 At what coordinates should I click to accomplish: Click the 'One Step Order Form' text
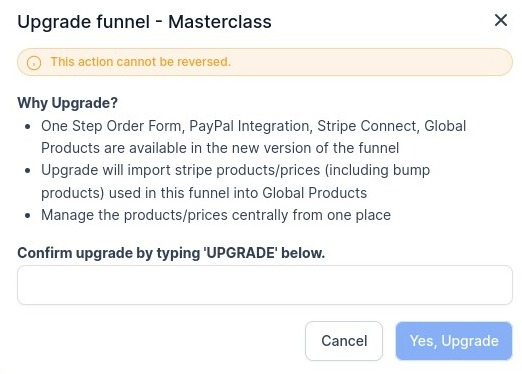111,126
